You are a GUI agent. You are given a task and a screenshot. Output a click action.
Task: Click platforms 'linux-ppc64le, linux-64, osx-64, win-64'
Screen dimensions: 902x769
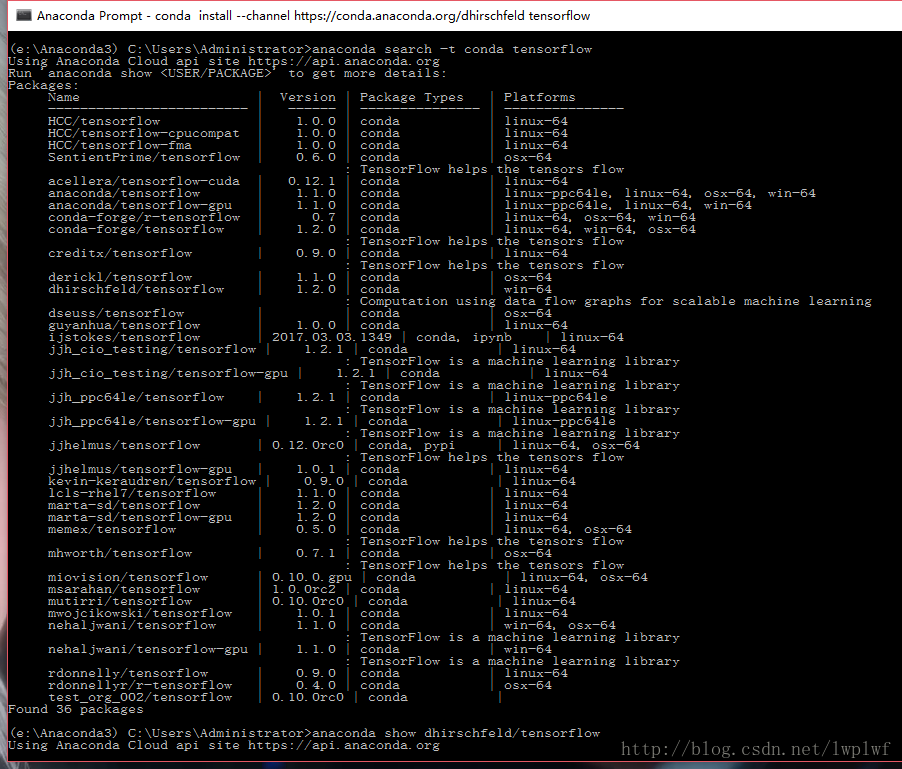(660, 193)
